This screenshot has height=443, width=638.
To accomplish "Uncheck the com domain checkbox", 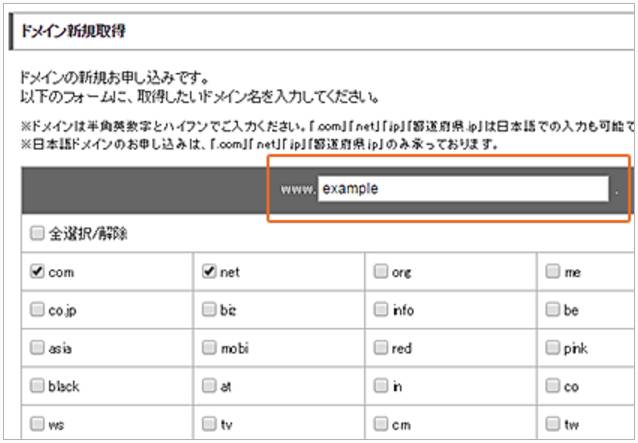I will 37,271.
